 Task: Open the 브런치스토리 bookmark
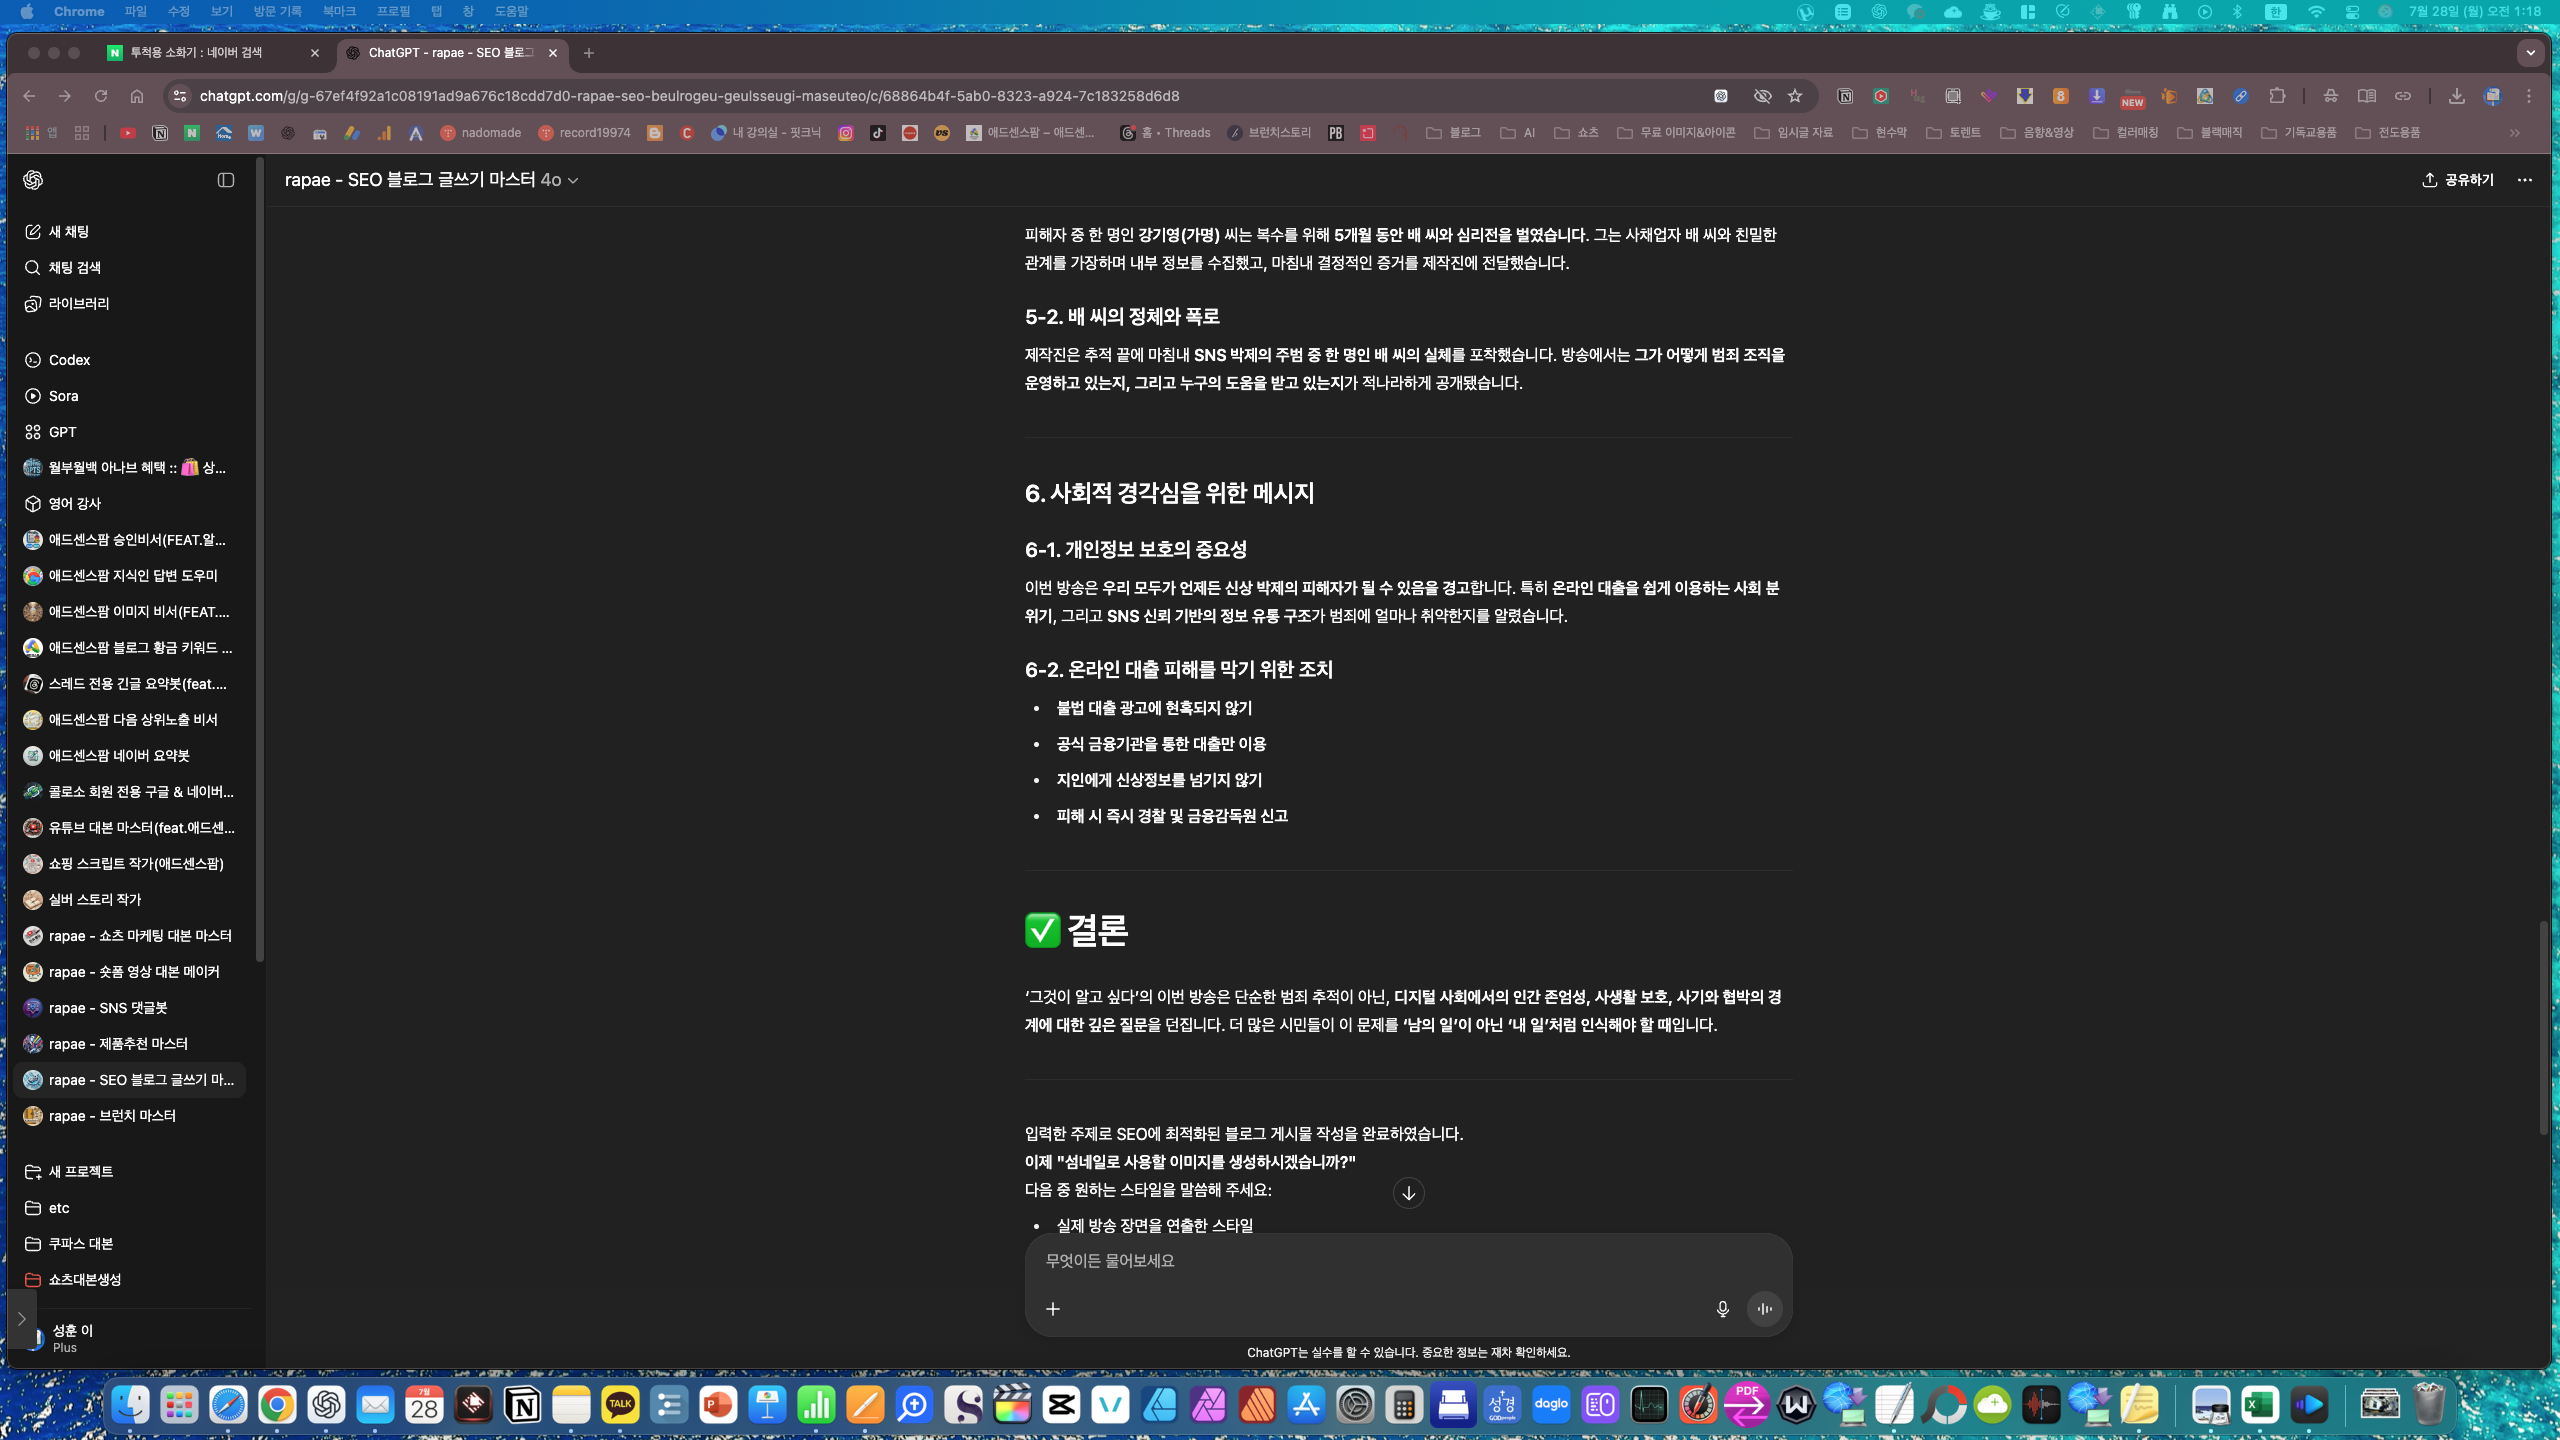pyautogui.click(x=1269, y=133)
